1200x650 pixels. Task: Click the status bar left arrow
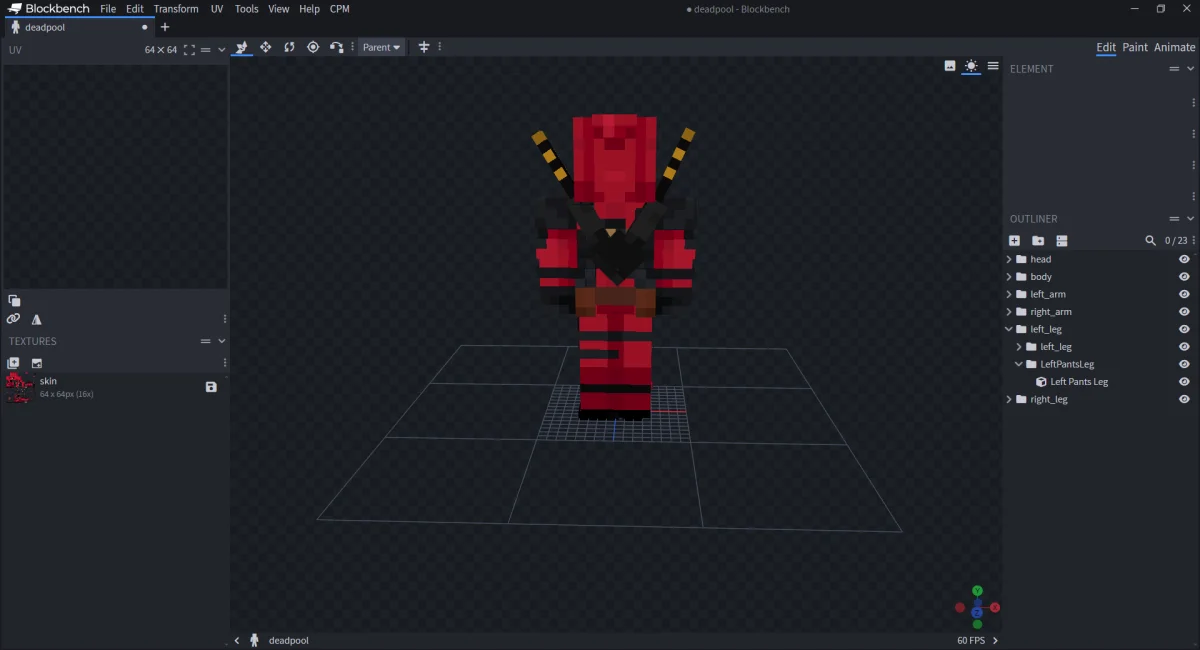point(237,640)
